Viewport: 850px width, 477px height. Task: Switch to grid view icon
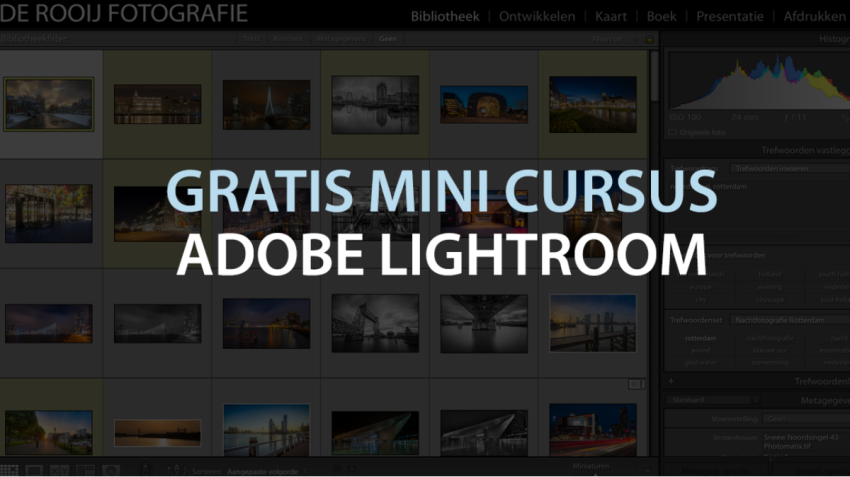click(x=9, y=470)
